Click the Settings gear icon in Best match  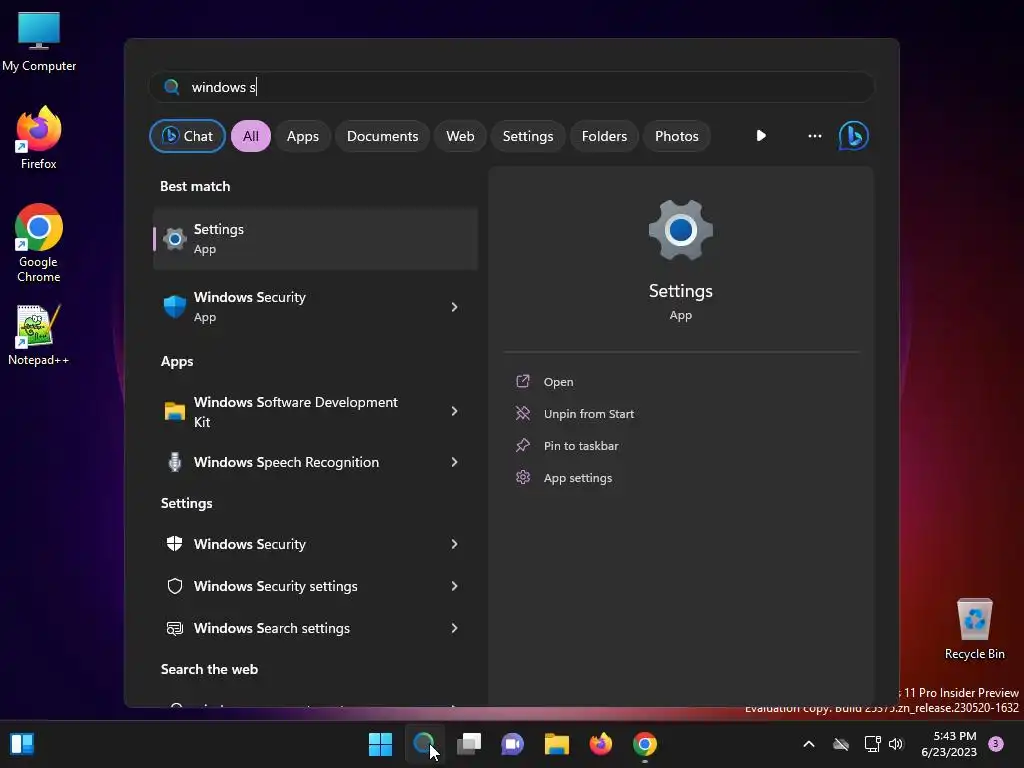174,239
